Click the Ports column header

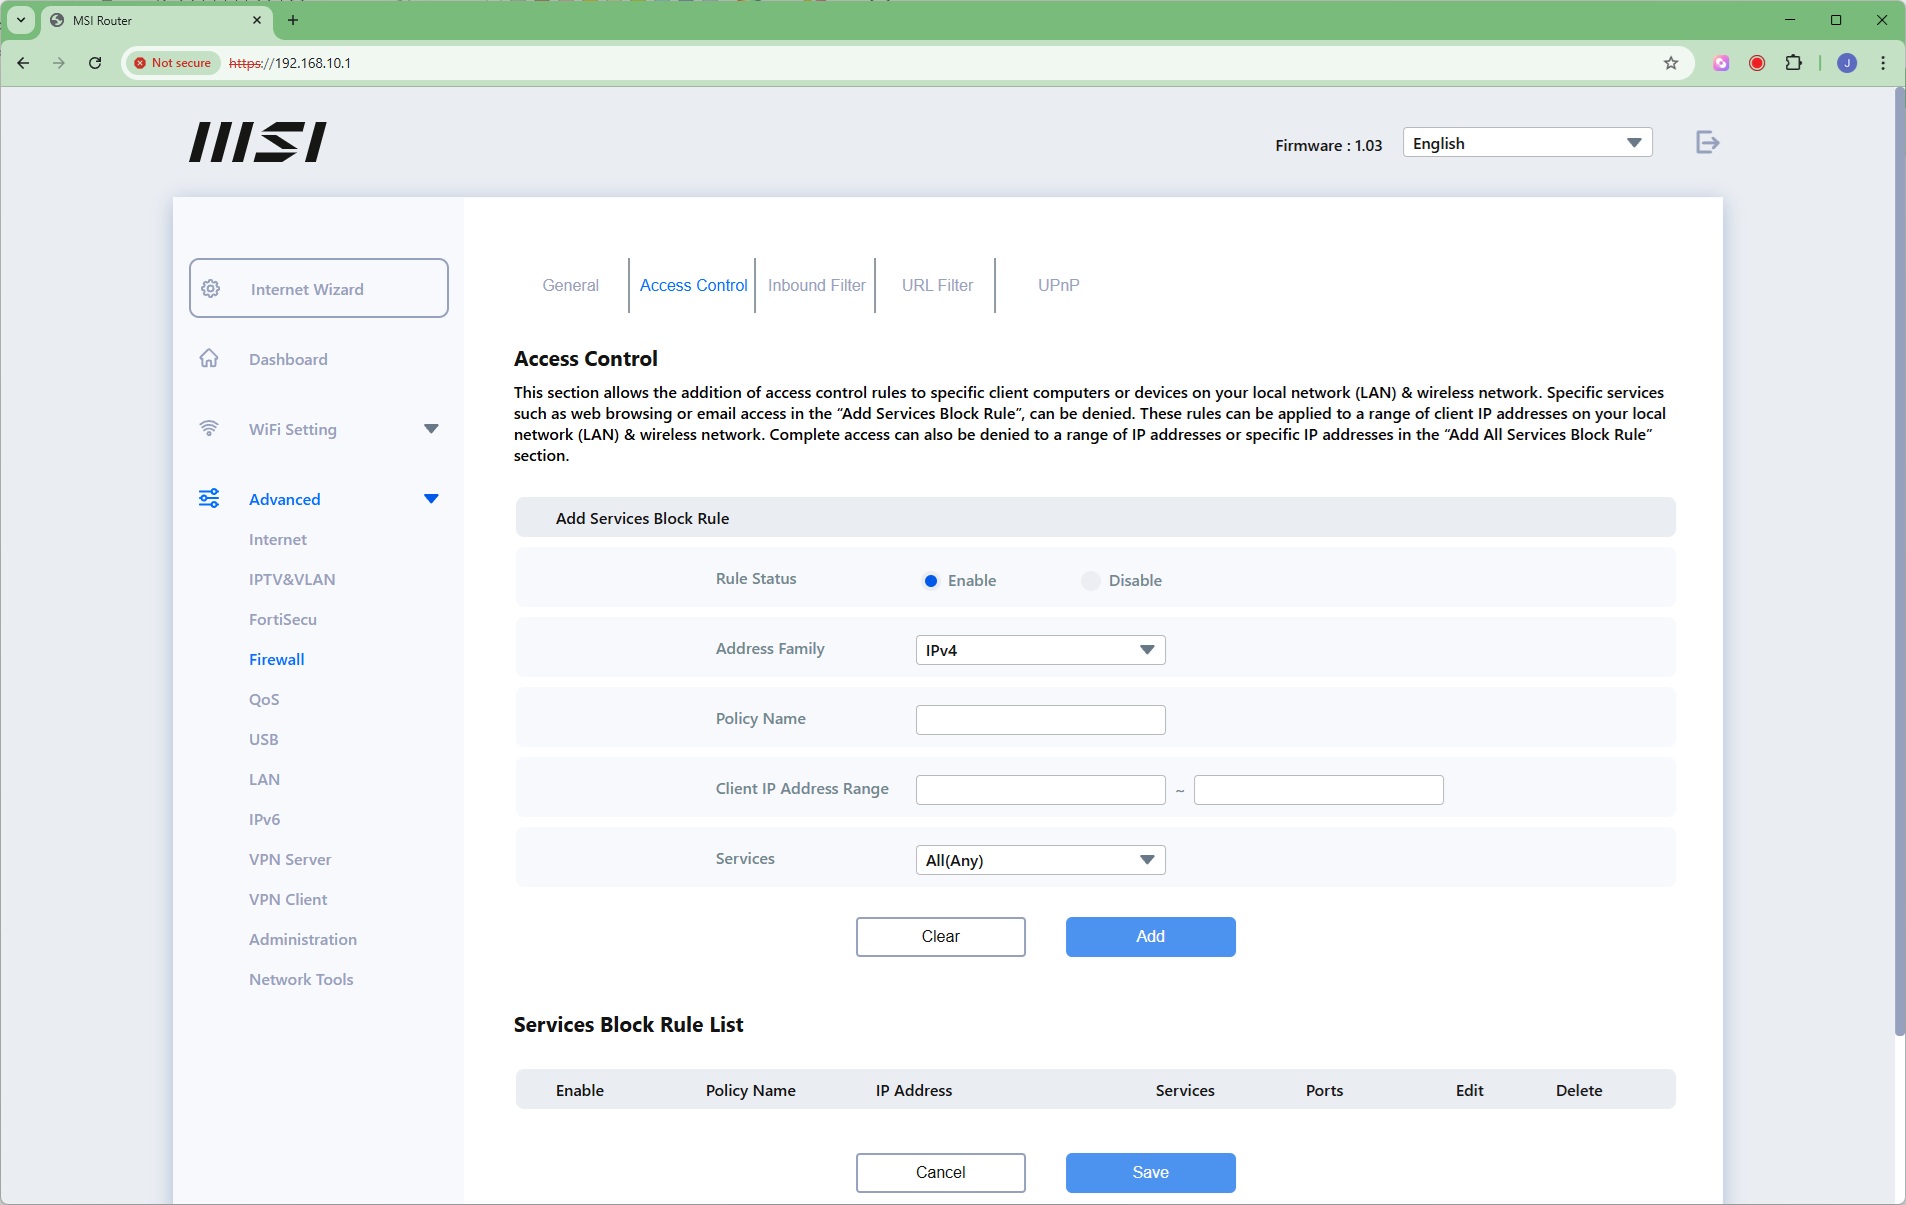tap(1324, 1091)
